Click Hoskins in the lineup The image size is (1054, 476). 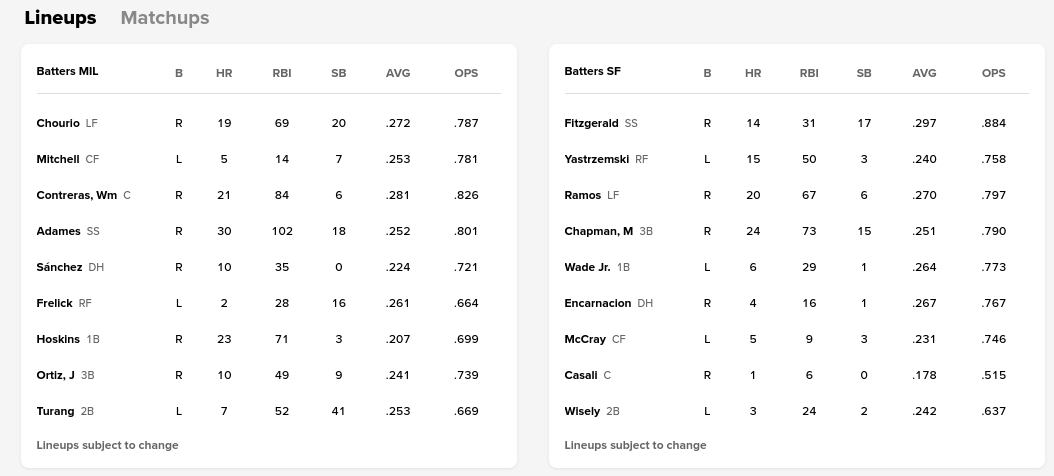coord(58,339)
